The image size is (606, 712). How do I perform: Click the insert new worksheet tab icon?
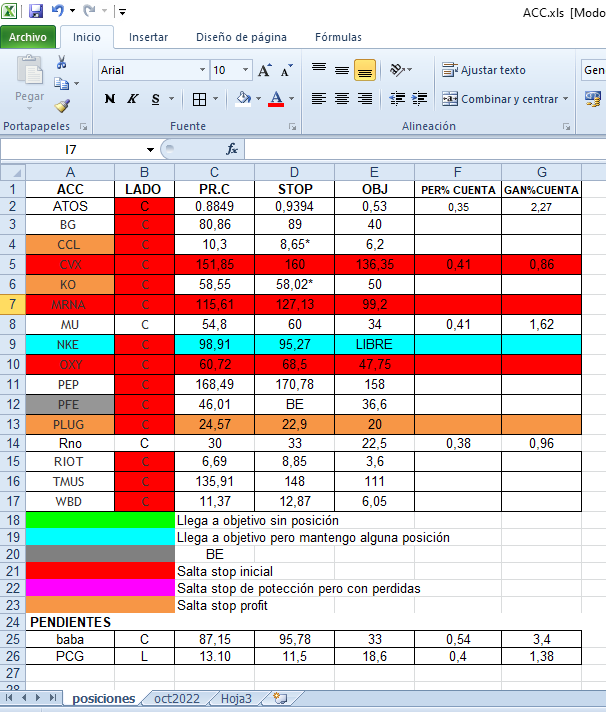280,698
